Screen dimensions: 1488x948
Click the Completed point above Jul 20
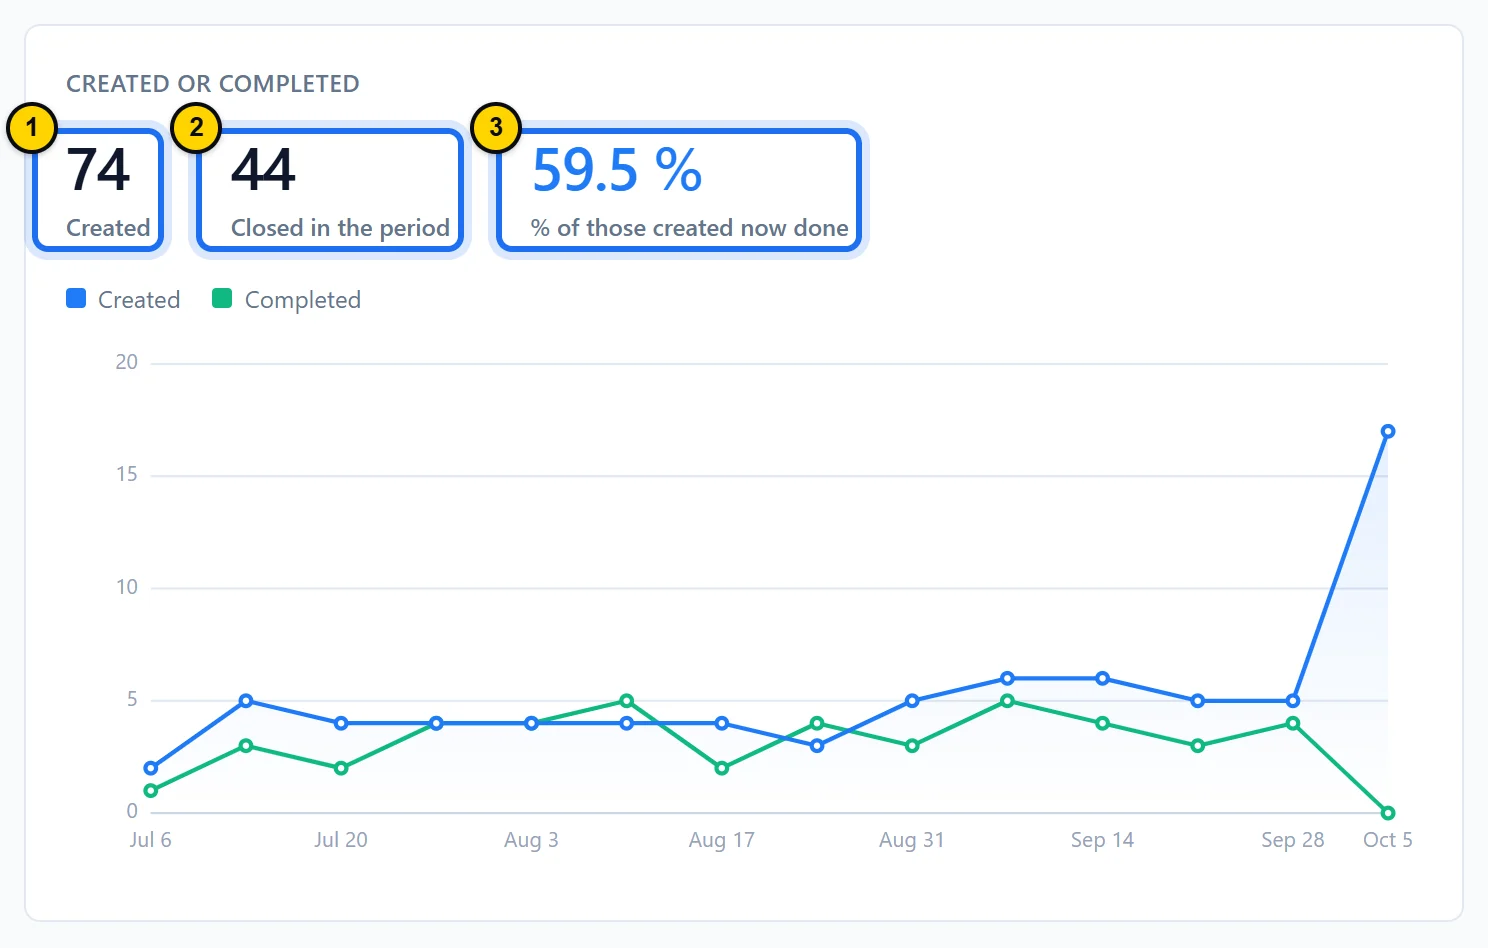pos(341,768)
